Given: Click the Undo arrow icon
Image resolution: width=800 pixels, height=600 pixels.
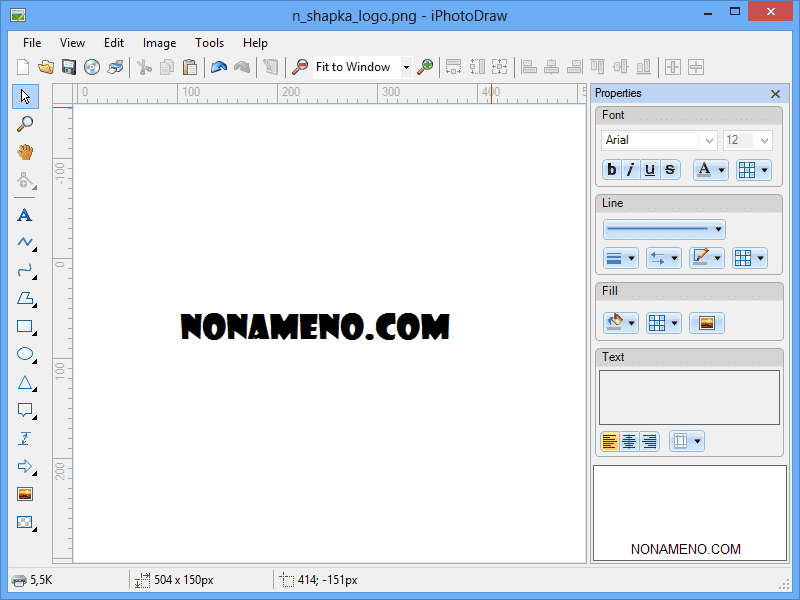Looking at the screenshot, I should [218, 67].
